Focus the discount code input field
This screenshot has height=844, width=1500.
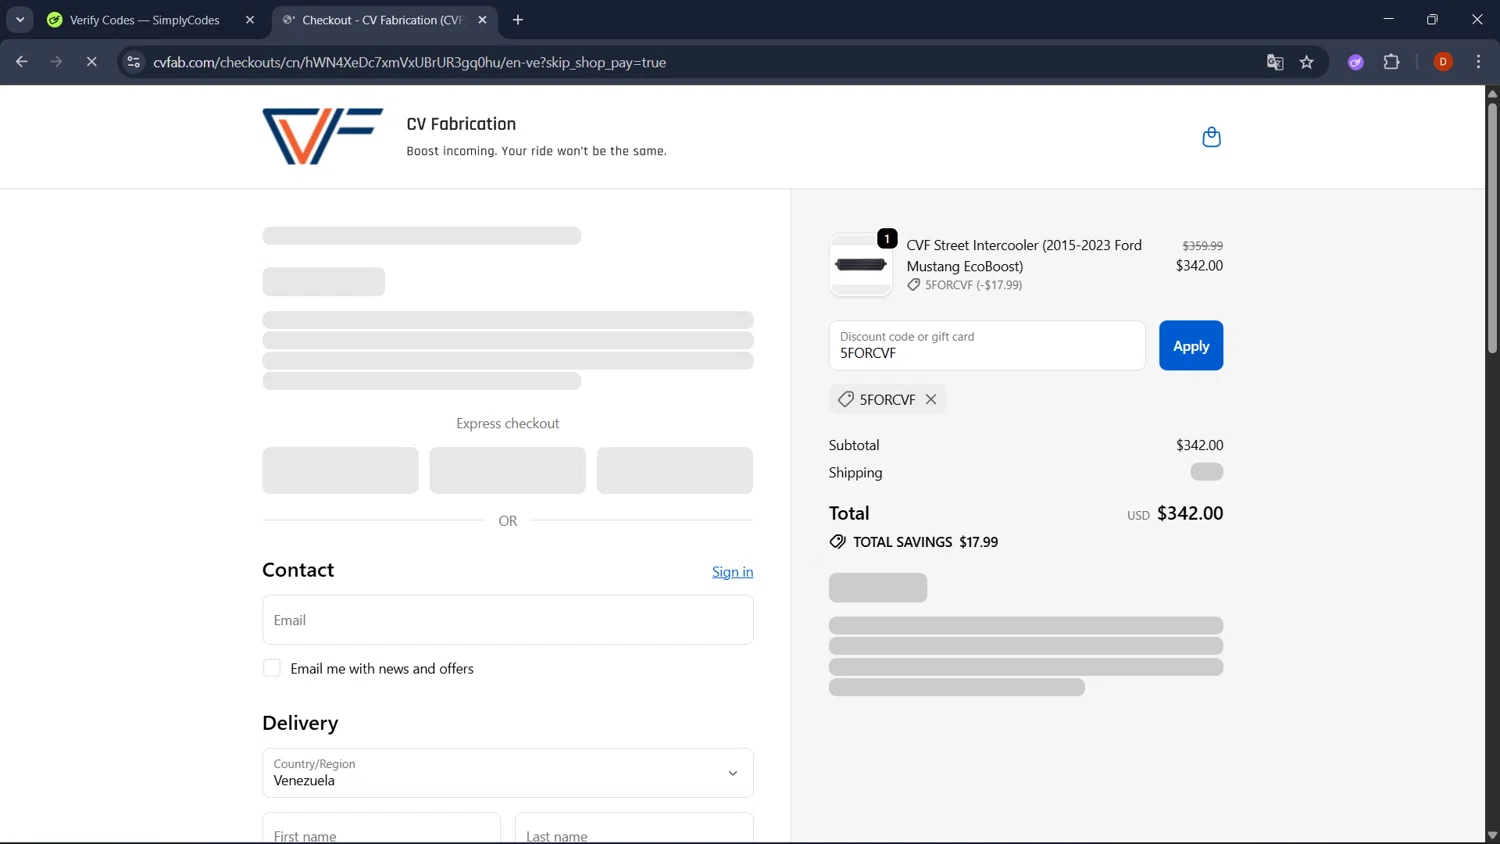click(x=987, y=346)
